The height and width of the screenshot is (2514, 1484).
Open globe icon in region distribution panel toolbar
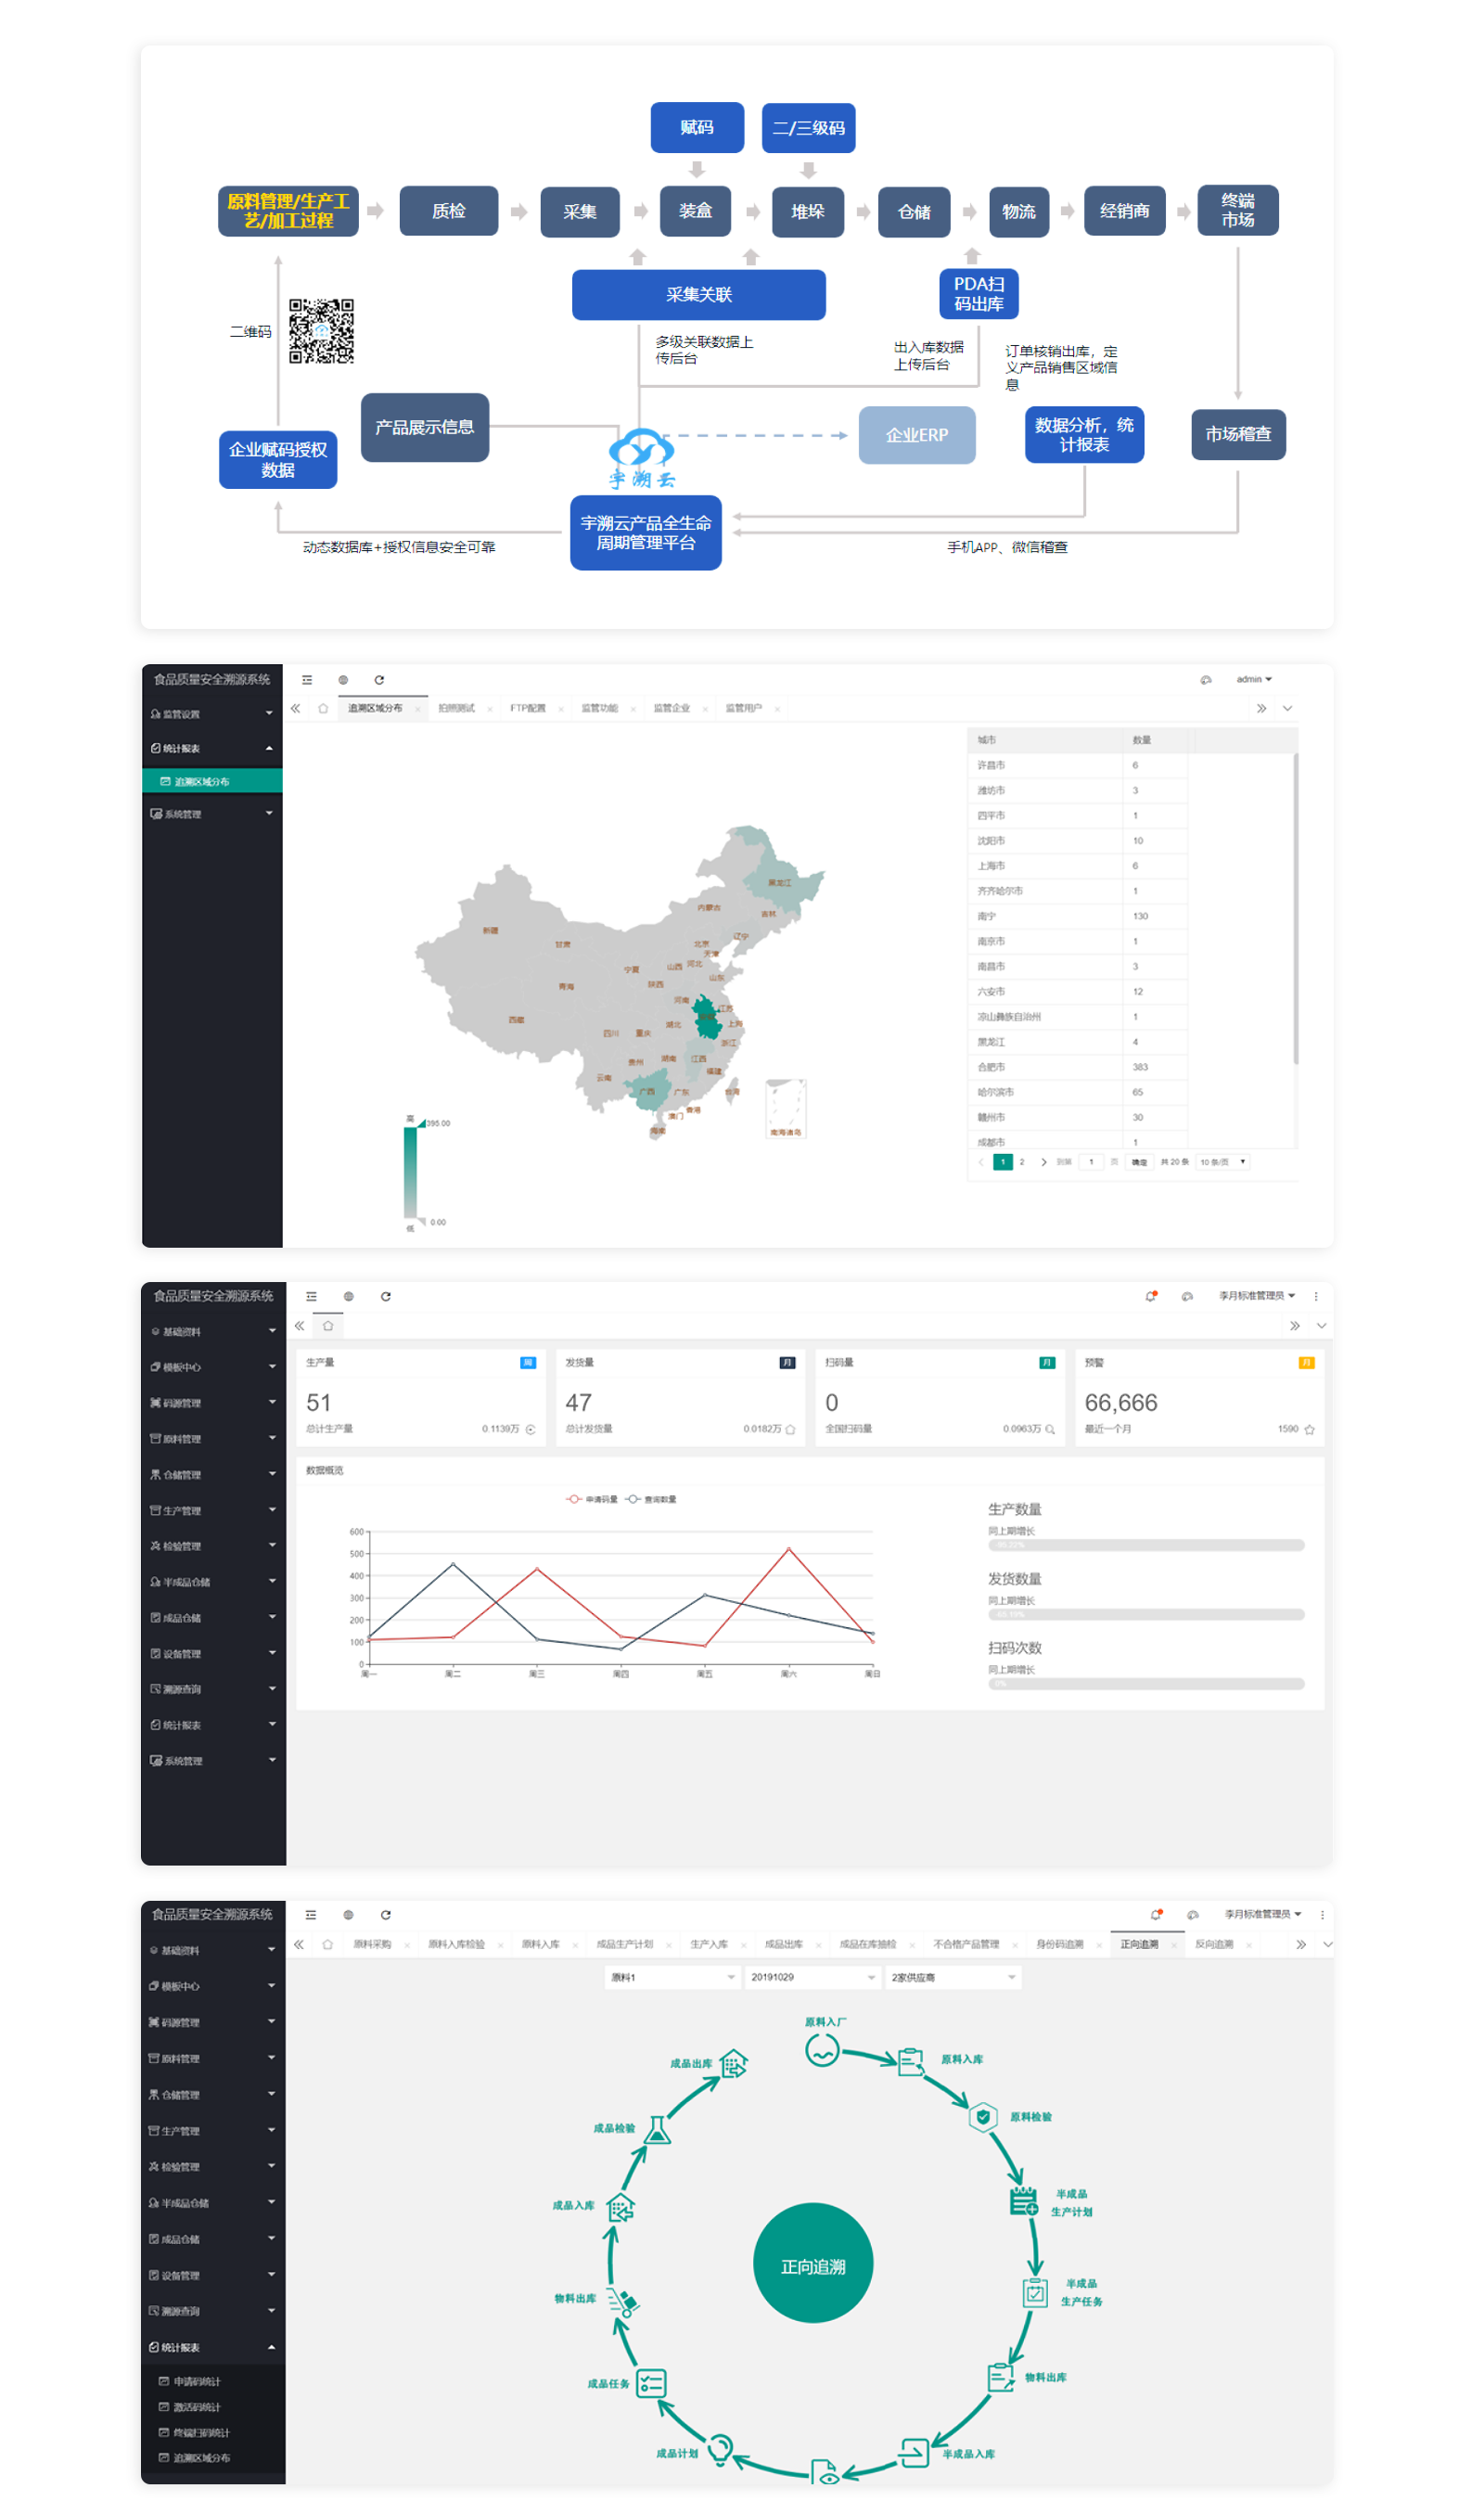click(x=343, y=680)
